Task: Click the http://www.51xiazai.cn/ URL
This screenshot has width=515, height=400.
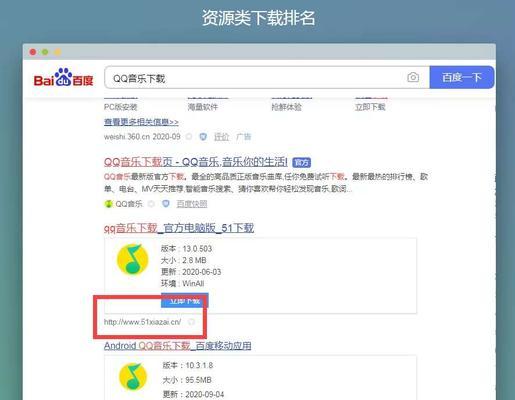Action: 143,322
